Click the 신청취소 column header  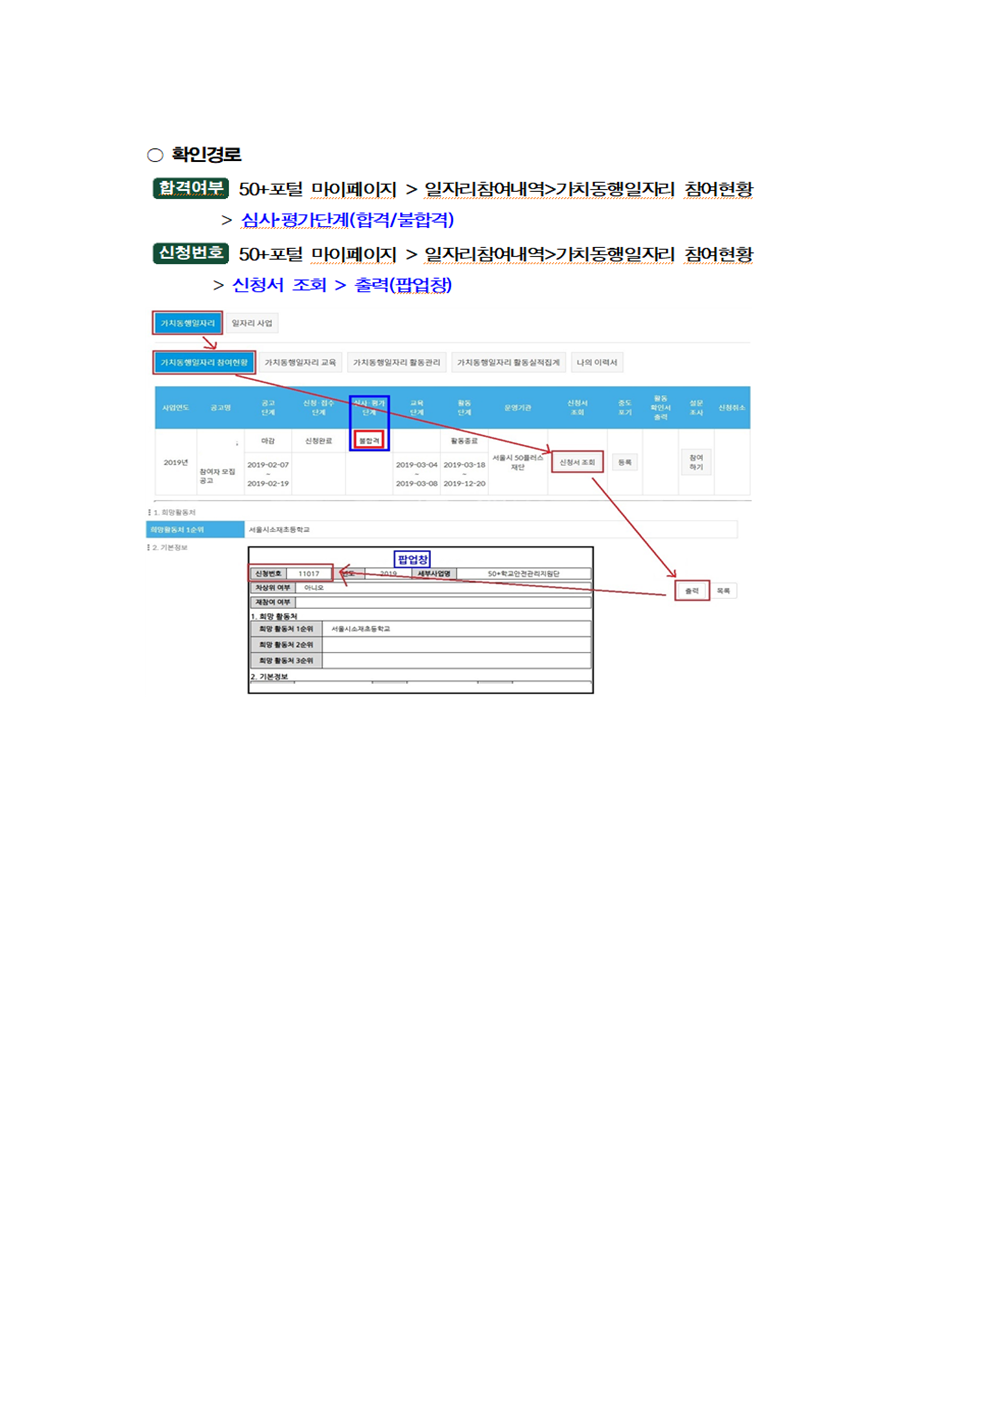tap(732, 407)
